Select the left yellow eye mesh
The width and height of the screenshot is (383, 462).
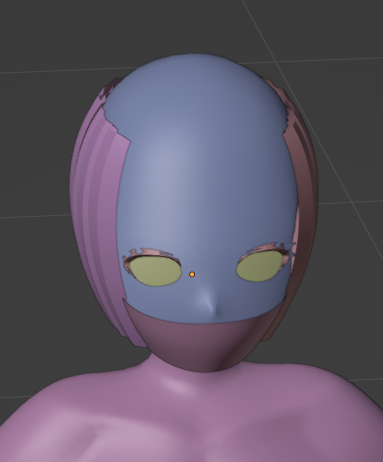click(x=155, y=271)
